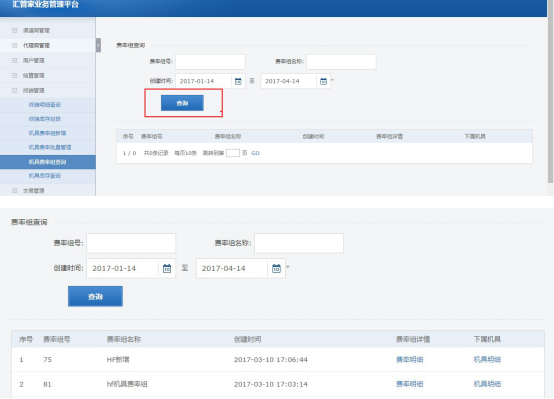554x399 pixels.
Task: Focus 费率组名称 input in the lower form
Action: 299,243
